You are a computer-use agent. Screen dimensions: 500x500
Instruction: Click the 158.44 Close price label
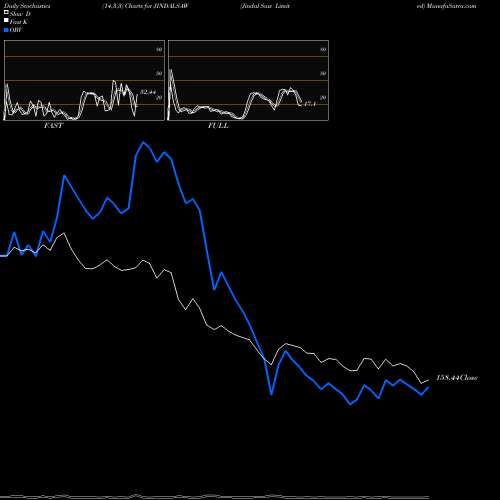[457, 378]
